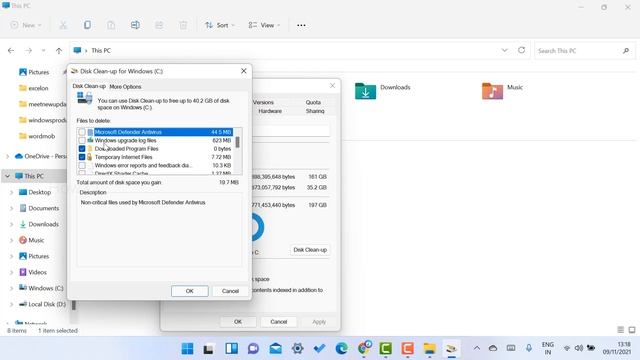Click the search magnifier icon
The image size is (640, 360).
[626, 51]
